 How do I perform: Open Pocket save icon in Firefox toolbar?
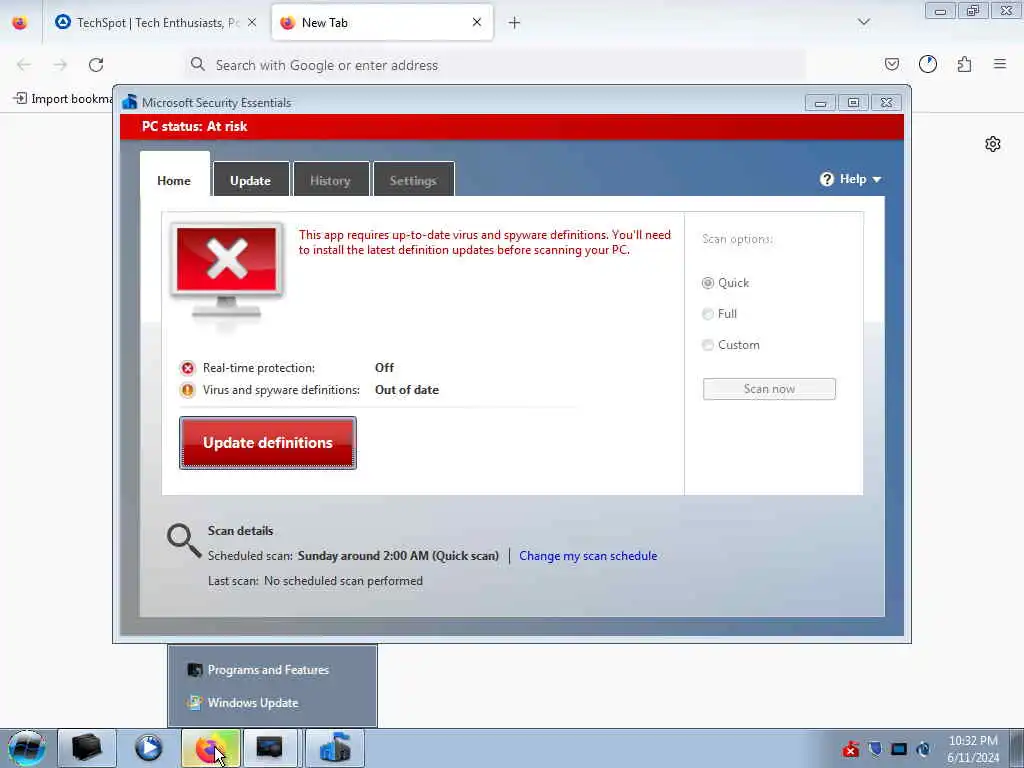(x=892, y=64)
